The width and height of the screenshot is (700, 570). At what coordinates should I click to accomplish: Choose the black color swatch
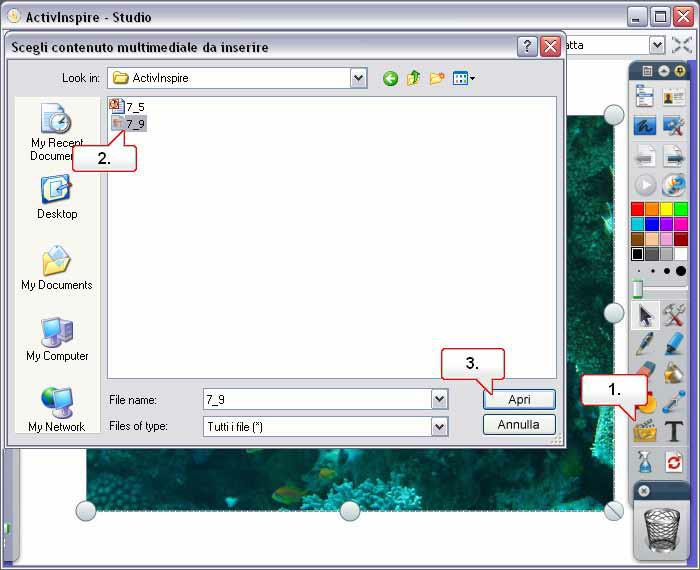click(x=638, y=254)
